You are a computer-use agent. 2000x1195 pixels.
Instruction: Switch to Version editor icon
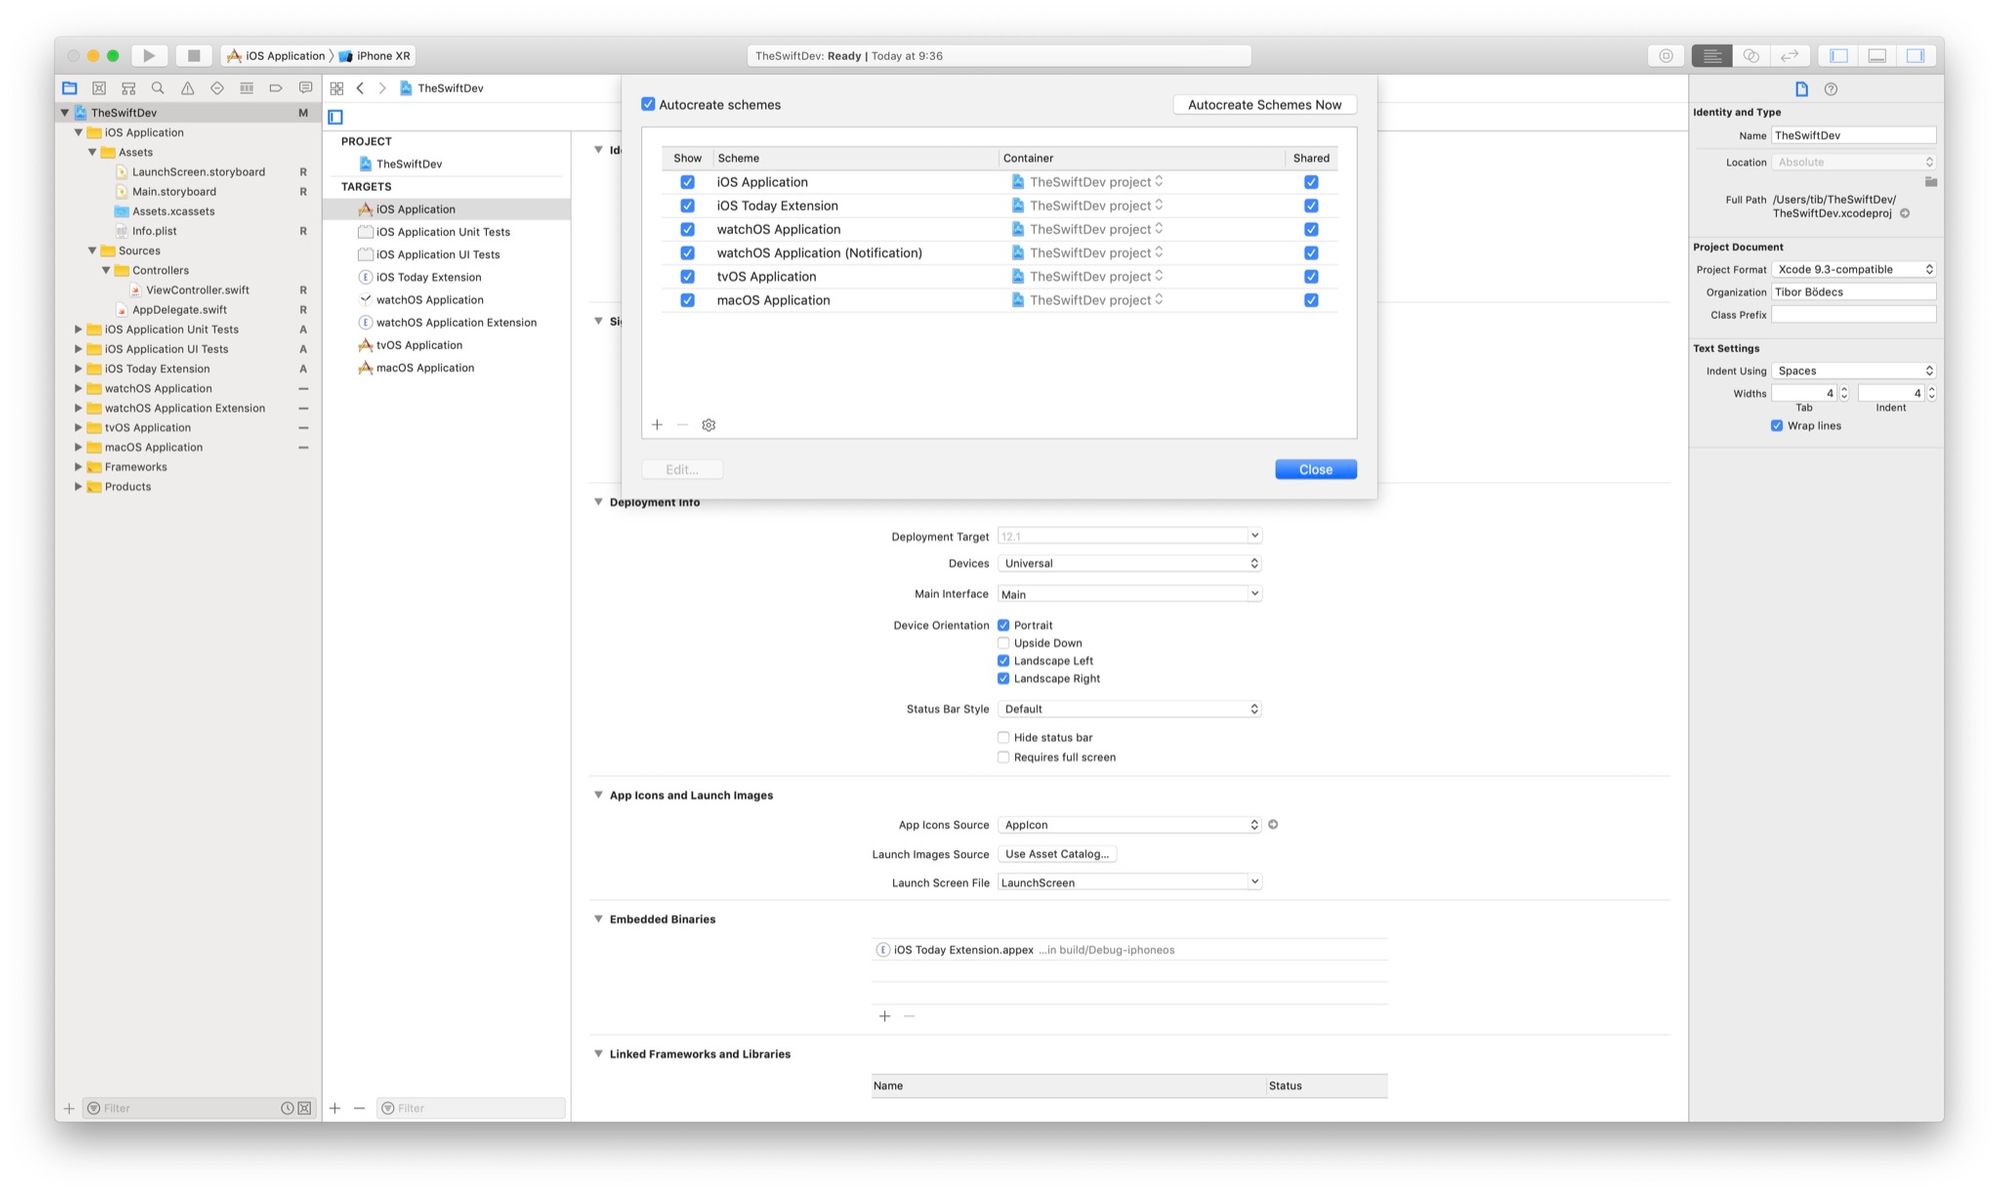1790,56
